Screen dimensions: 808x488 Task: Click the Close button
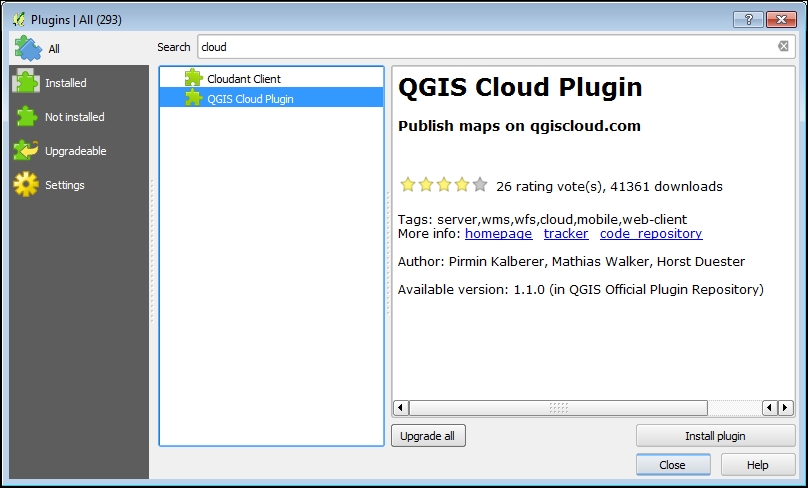tap(673, 465)
